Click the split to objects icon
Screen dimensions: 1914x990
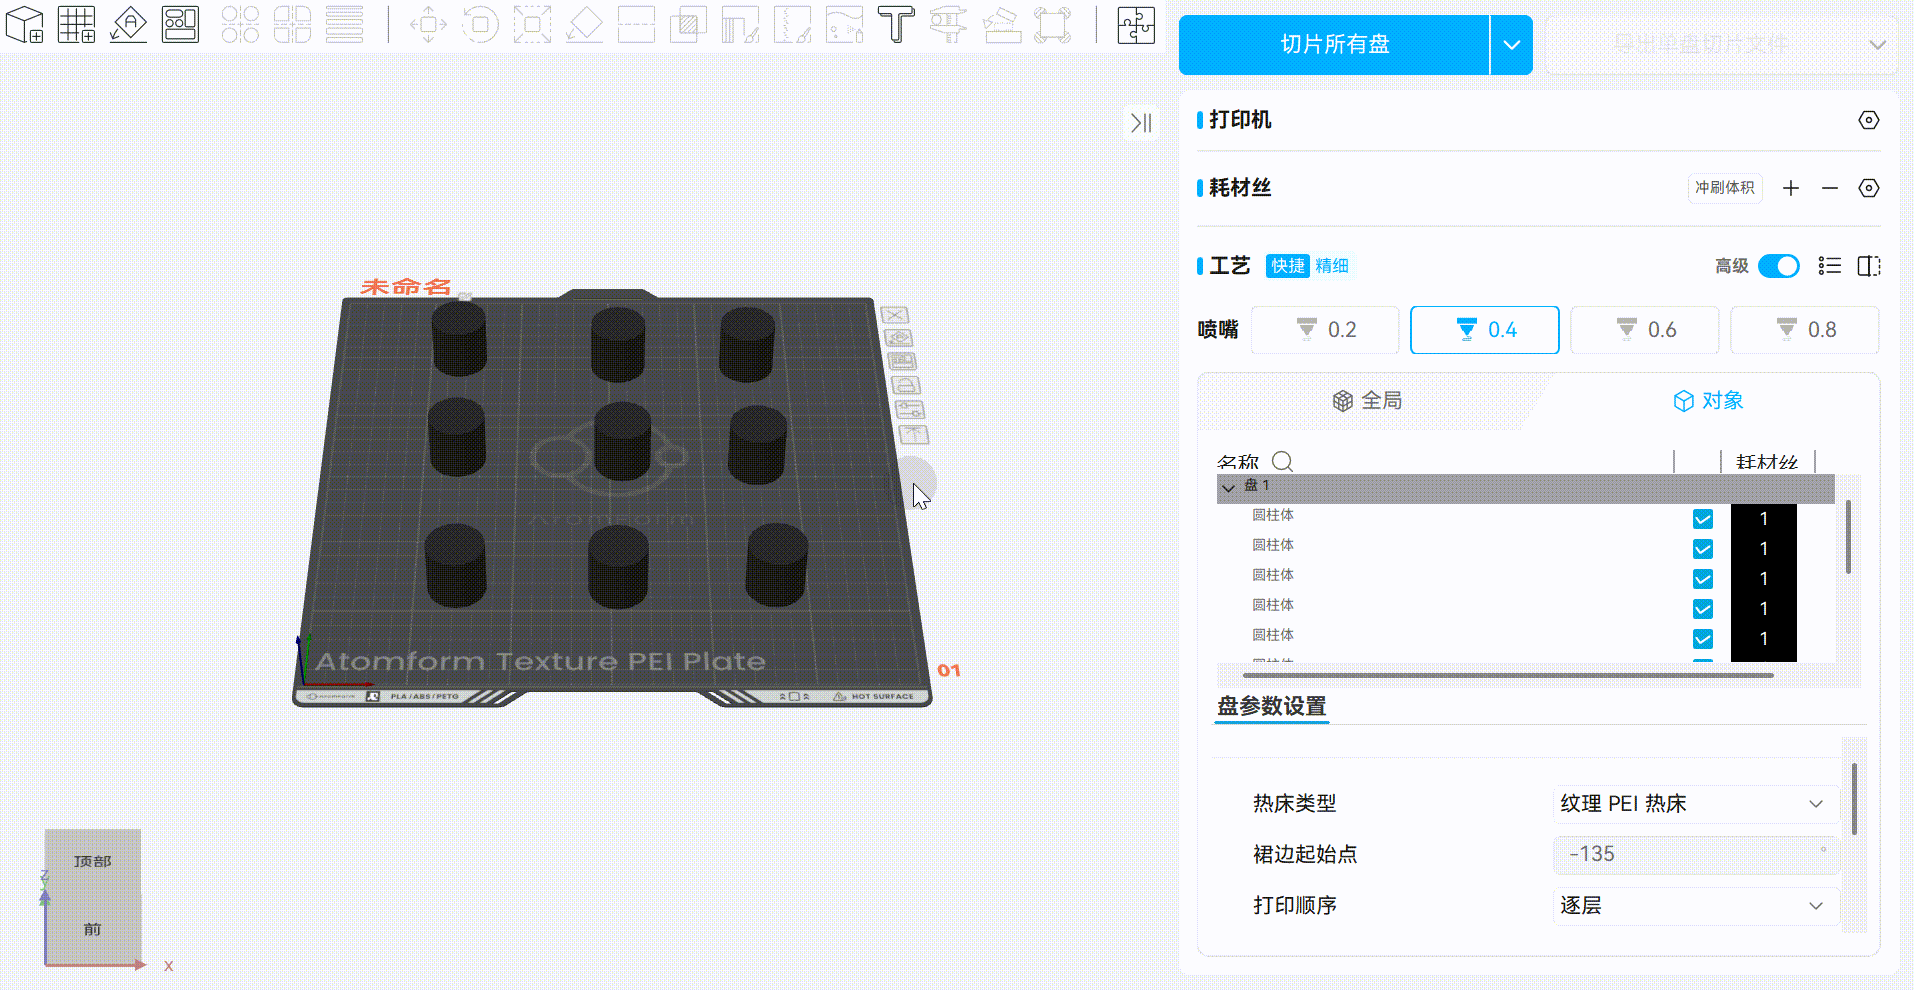click(240, 24)
